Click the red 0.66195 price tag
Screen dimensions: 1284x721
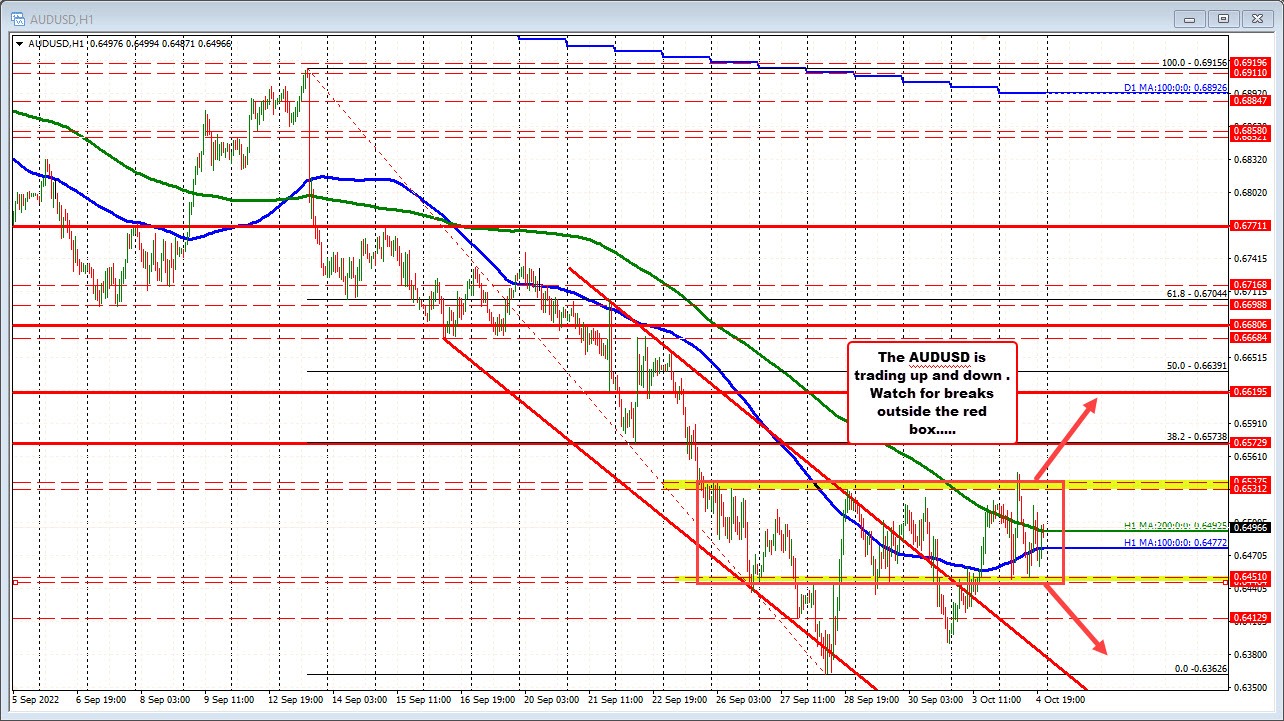(1252, 392)
